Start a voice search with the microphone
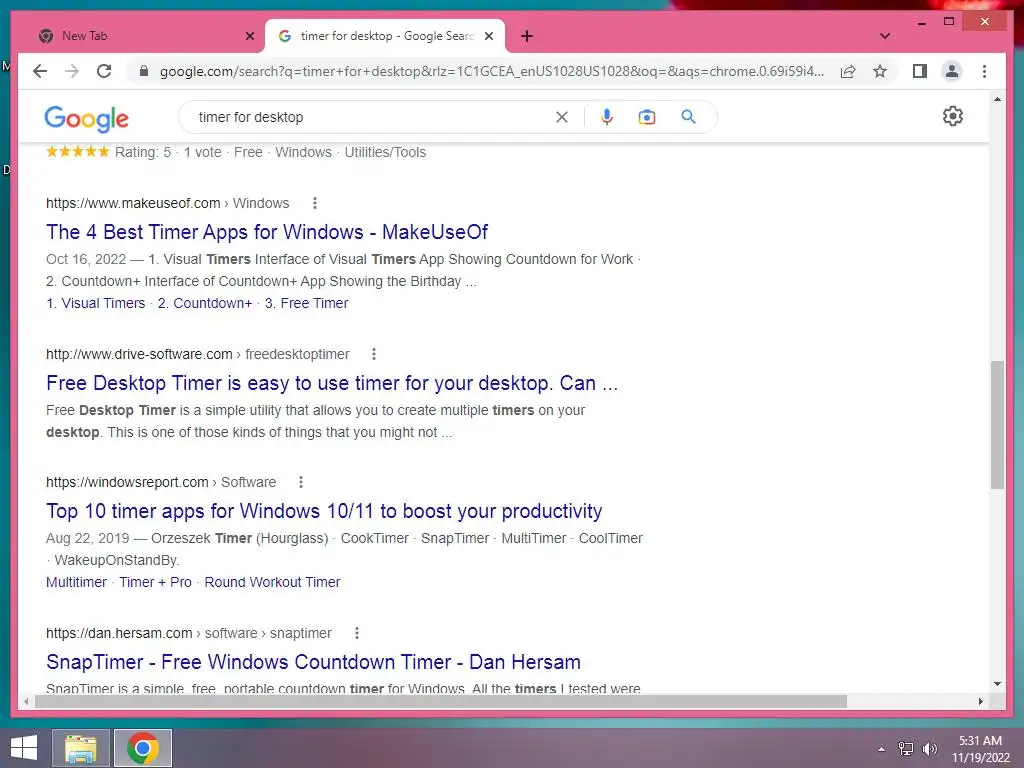1024x768 pixels. tap(607, 117)
